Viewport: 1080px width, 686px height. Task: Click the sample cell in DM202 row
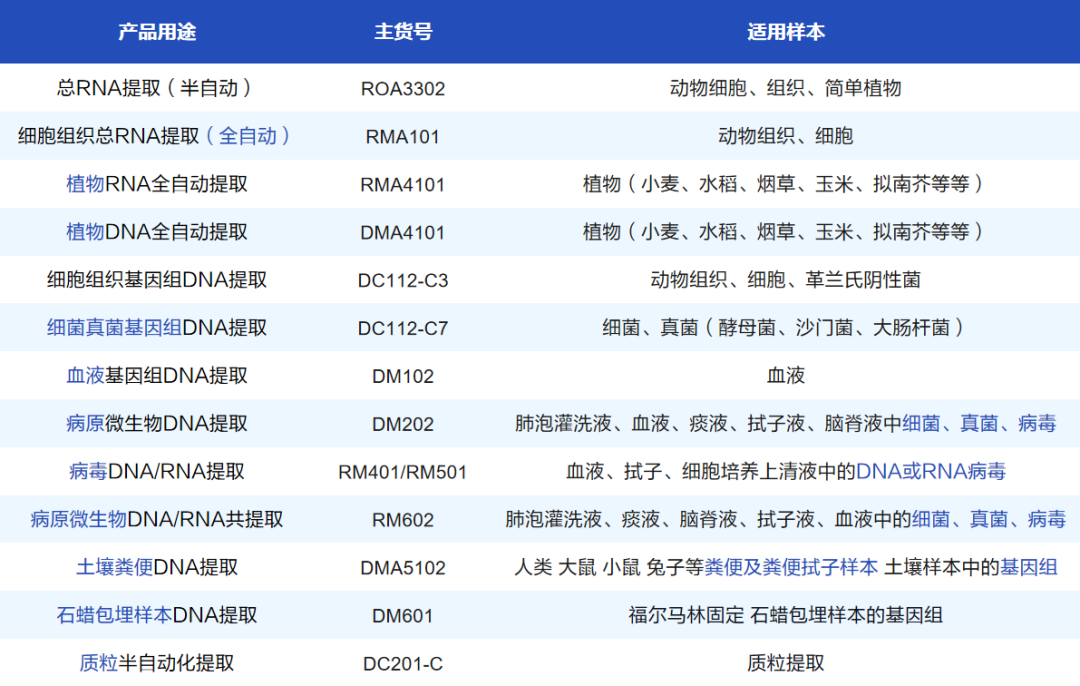786,423
